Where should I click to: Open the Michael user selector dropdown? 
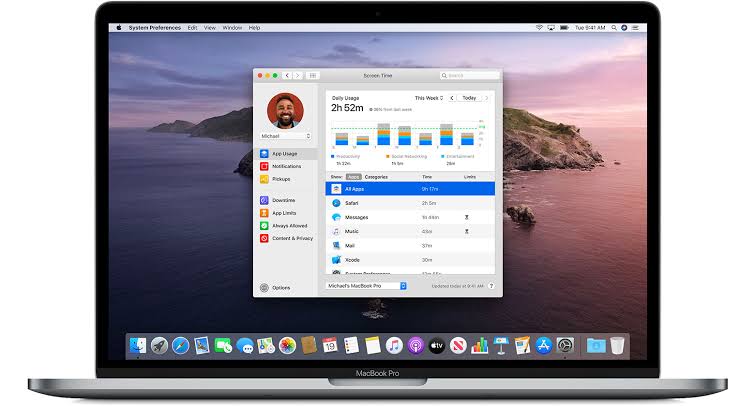286,136
